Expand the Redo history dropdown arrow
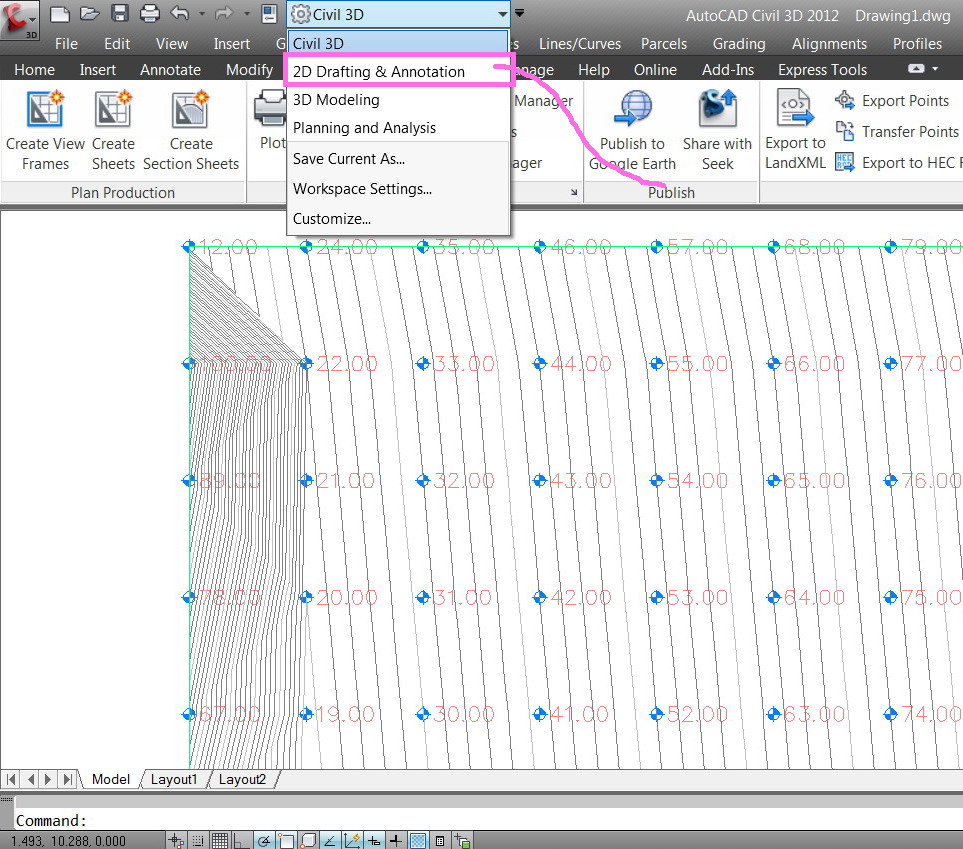The image size is (963, 849). pyautogui.click(x=247, y=14)
